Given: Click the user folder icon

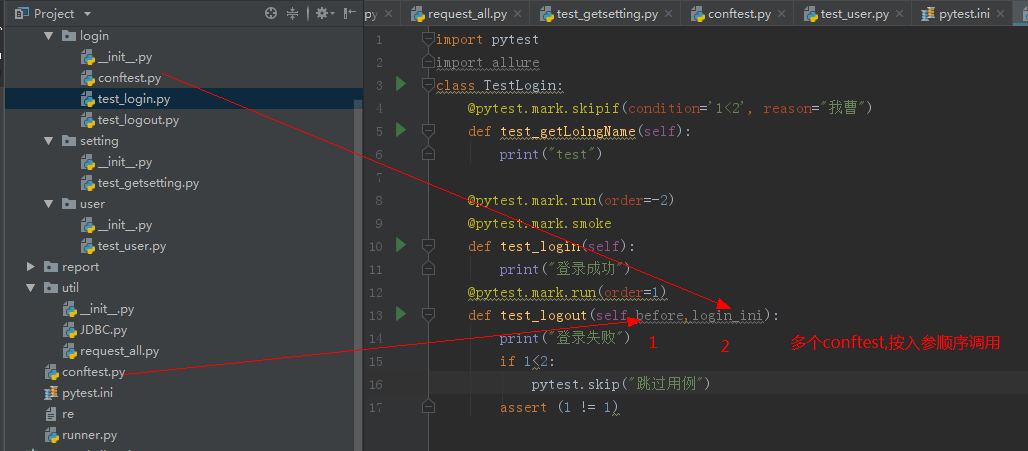Looking at the screenshot, I should (68, 204).
